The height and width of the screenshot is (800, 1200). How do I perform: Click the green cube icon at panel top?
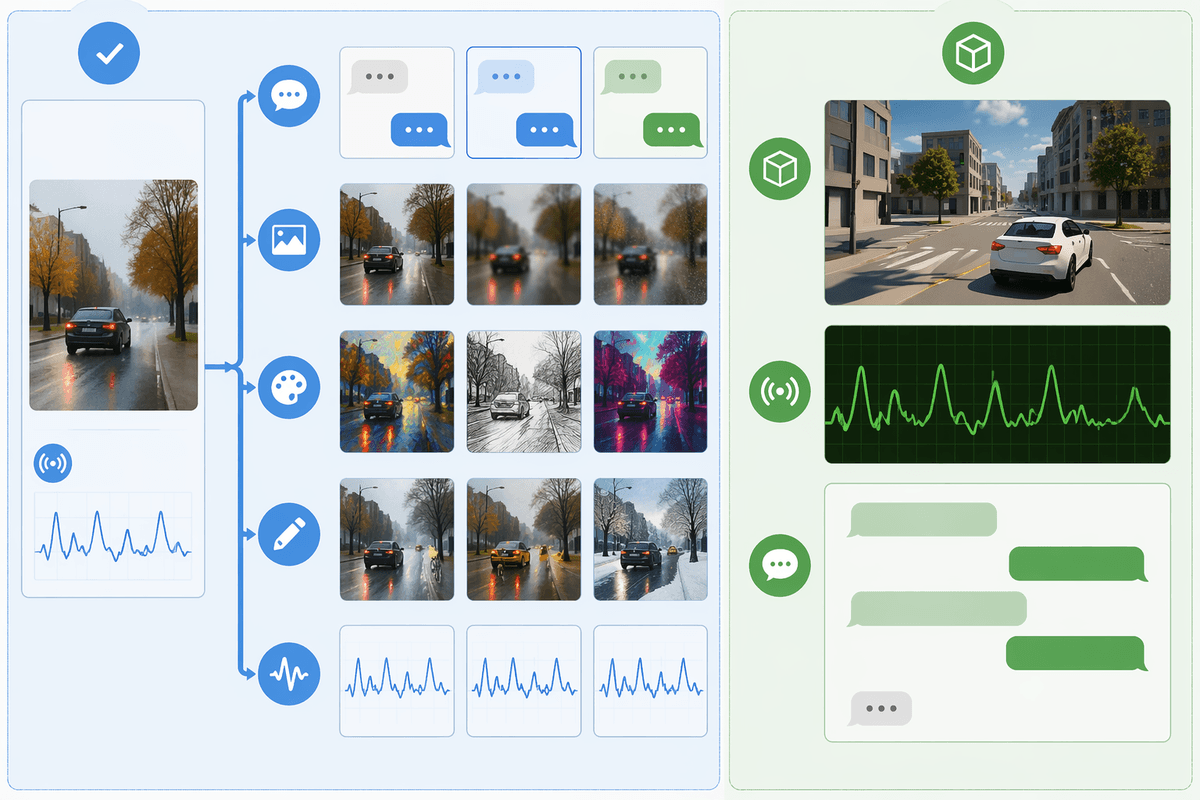point(973,53)
